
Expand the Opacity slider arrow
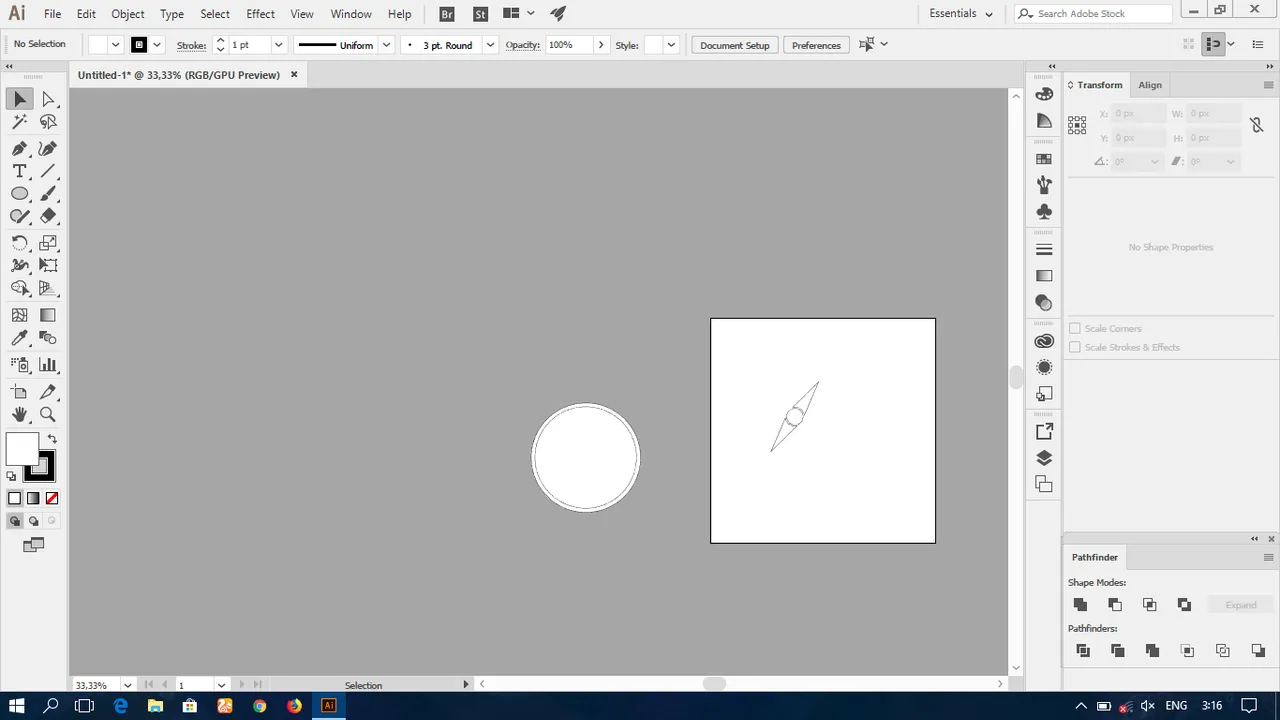point(600,45)
